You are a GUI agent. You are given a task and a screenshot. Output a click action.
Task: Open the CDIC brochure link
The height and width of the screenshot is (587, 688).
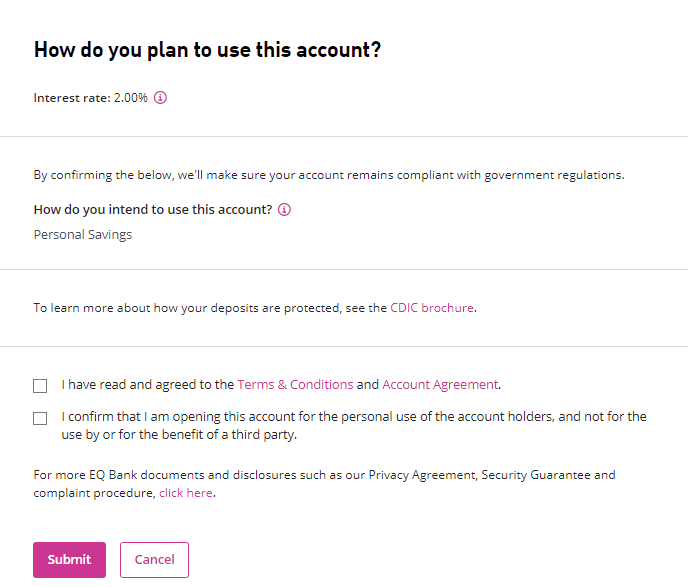(432, 308)
